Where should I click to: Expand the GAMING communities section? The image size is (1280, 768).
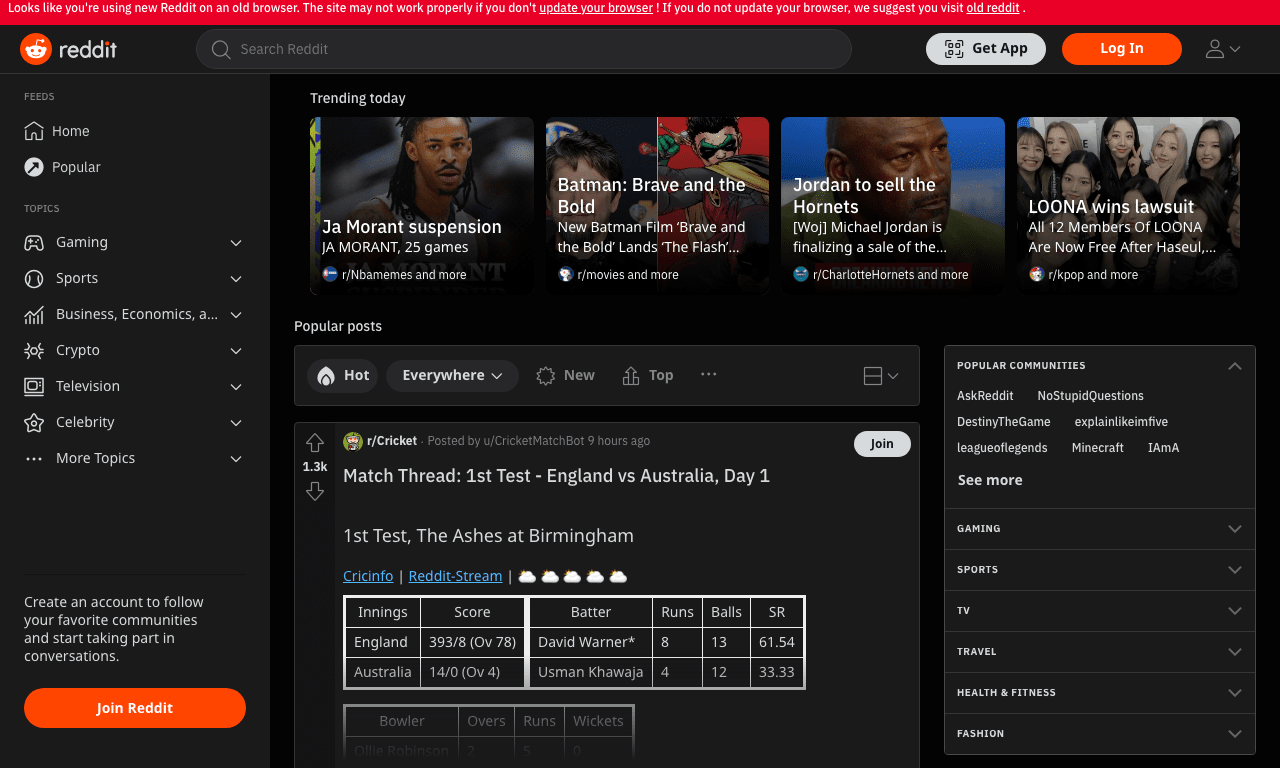1100,529
